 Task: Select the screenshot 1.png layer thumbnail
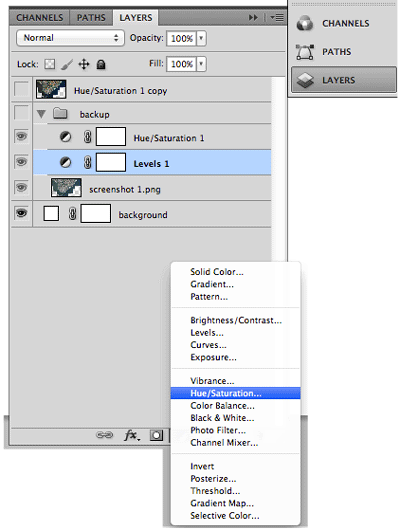tap(66, 188)
